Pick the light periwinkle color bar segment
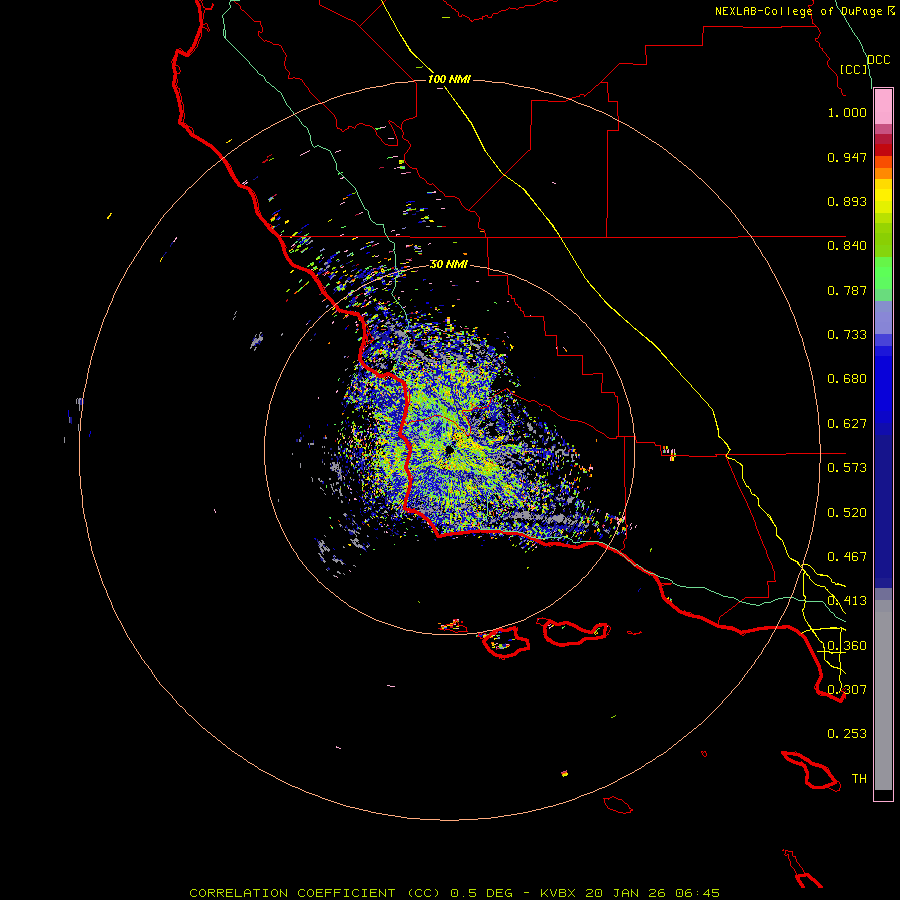This screenshot has width=900, height=900. [x=883, y=317]
